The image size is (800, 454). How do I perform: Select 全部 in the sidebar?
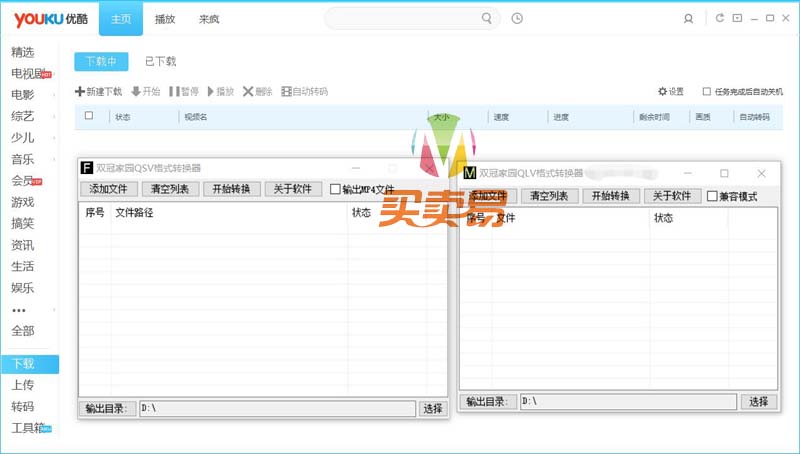pos(23,331)
